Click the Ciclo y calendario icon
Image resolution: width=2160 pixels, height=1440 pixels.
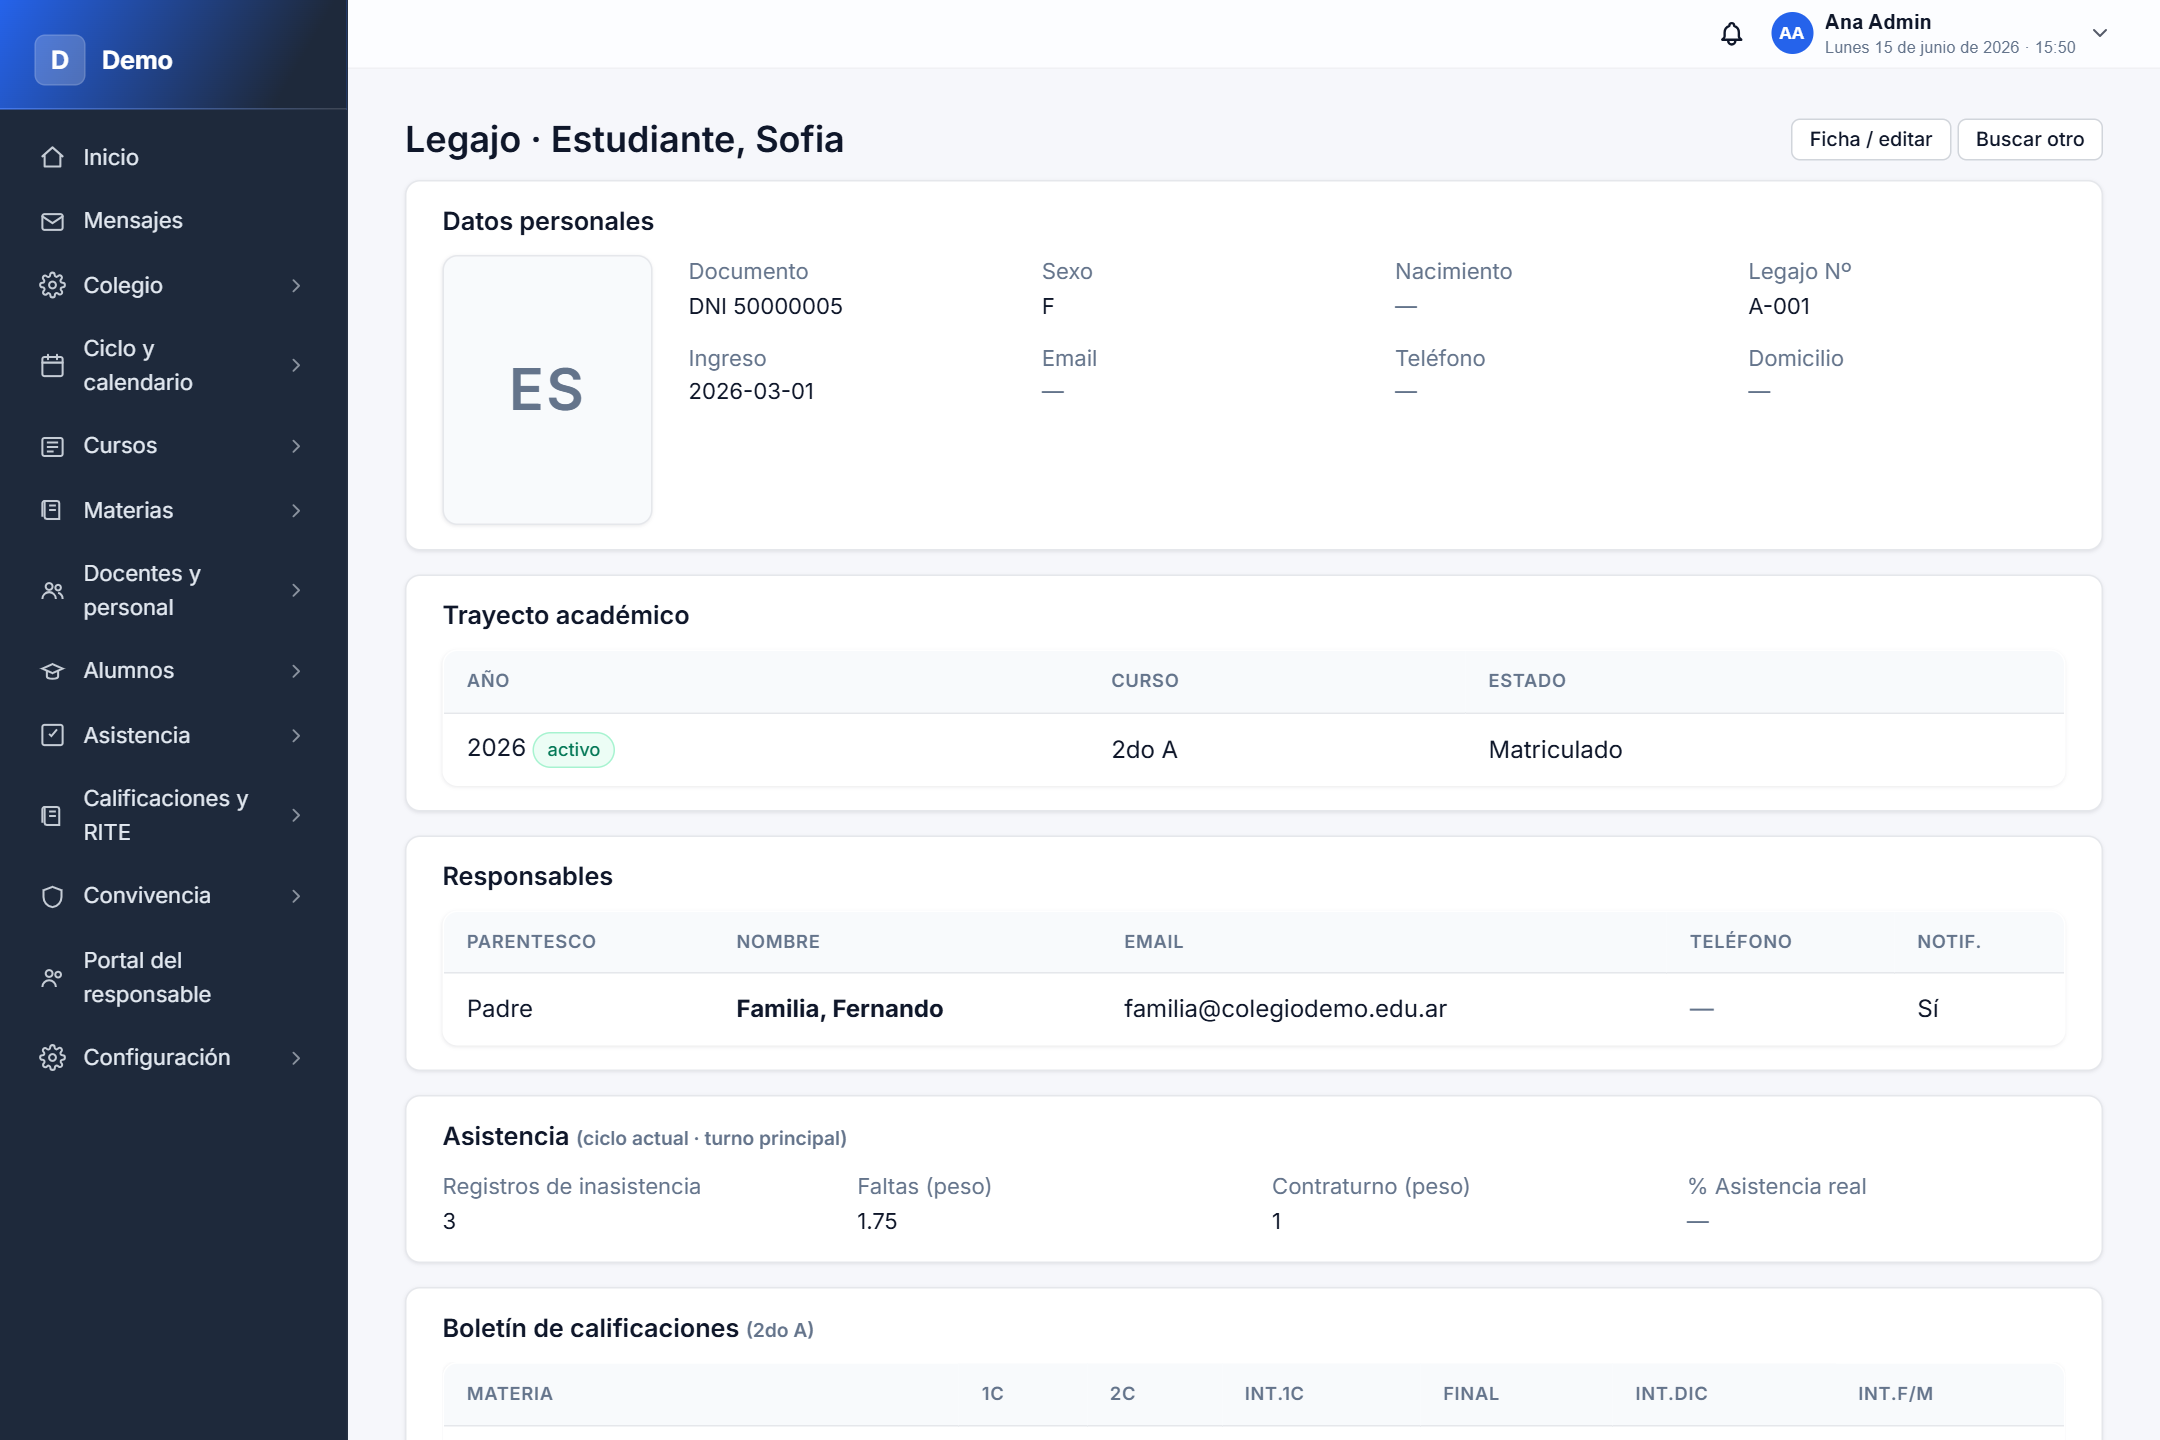[x=52, y=365]
